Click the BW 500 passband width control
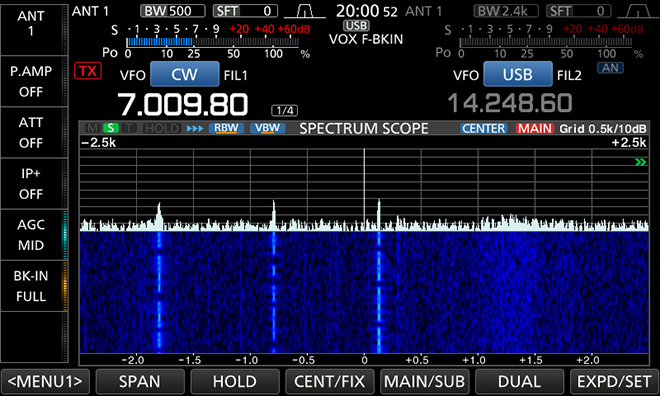Viewport: 660px width, 396px height. tap(173, 11)
